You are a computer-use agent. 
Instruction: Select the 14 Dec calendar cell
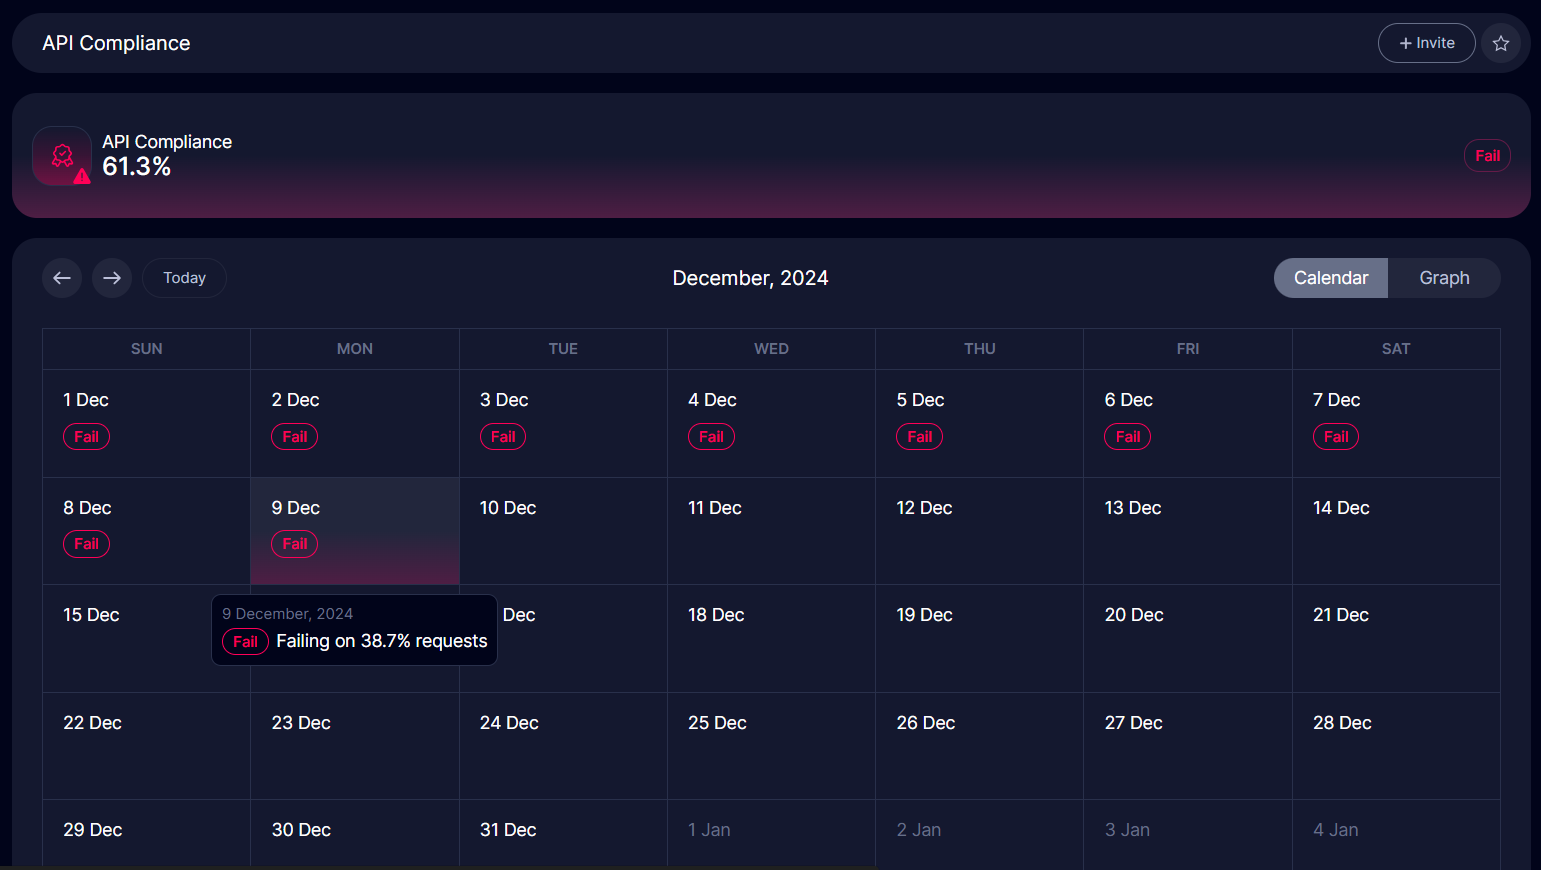click(x=1395, y=531)
